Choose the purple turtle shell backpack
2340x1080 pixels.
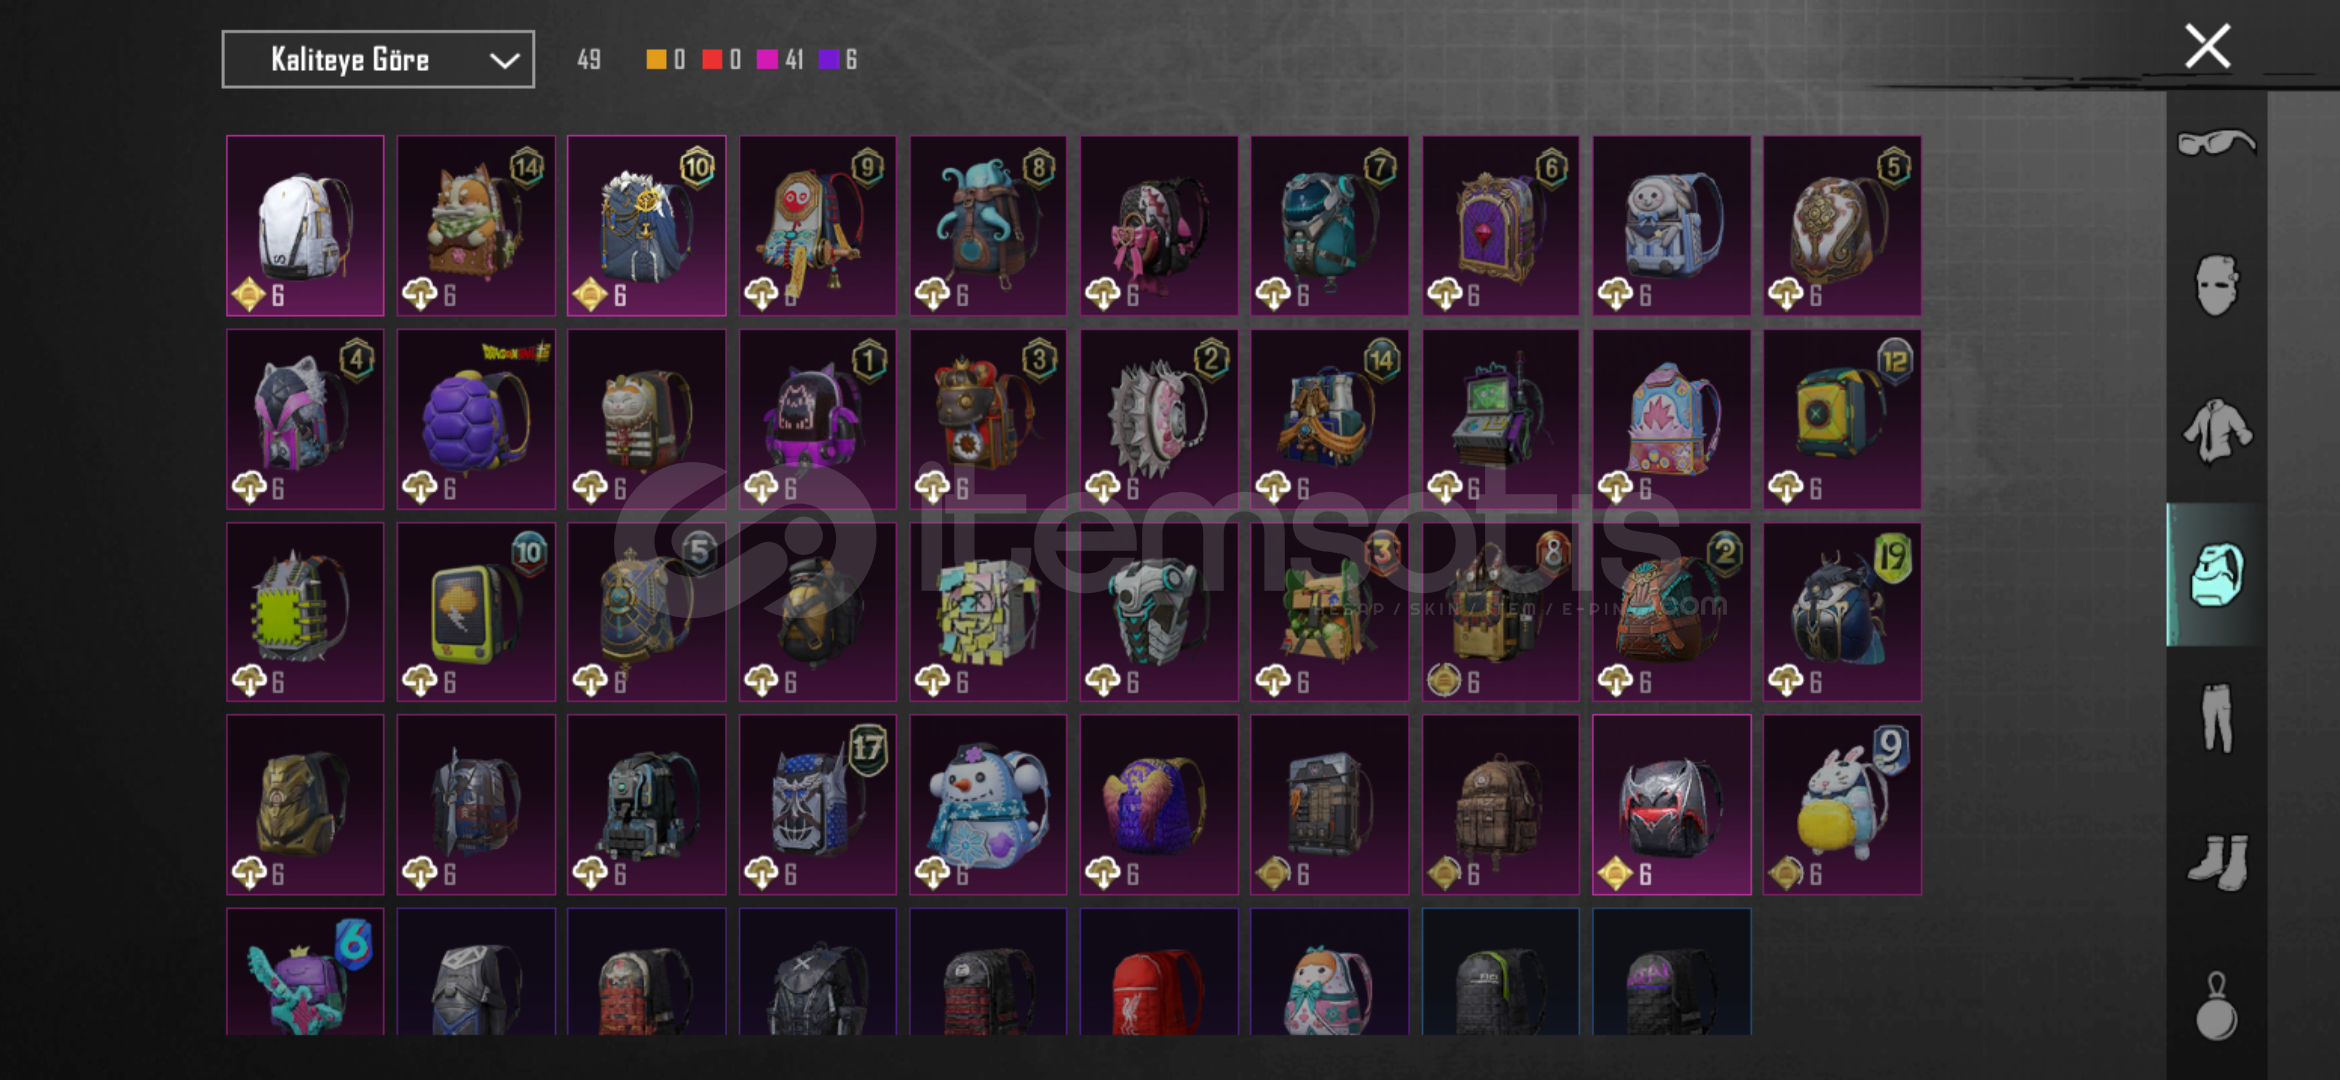point(476,419)
